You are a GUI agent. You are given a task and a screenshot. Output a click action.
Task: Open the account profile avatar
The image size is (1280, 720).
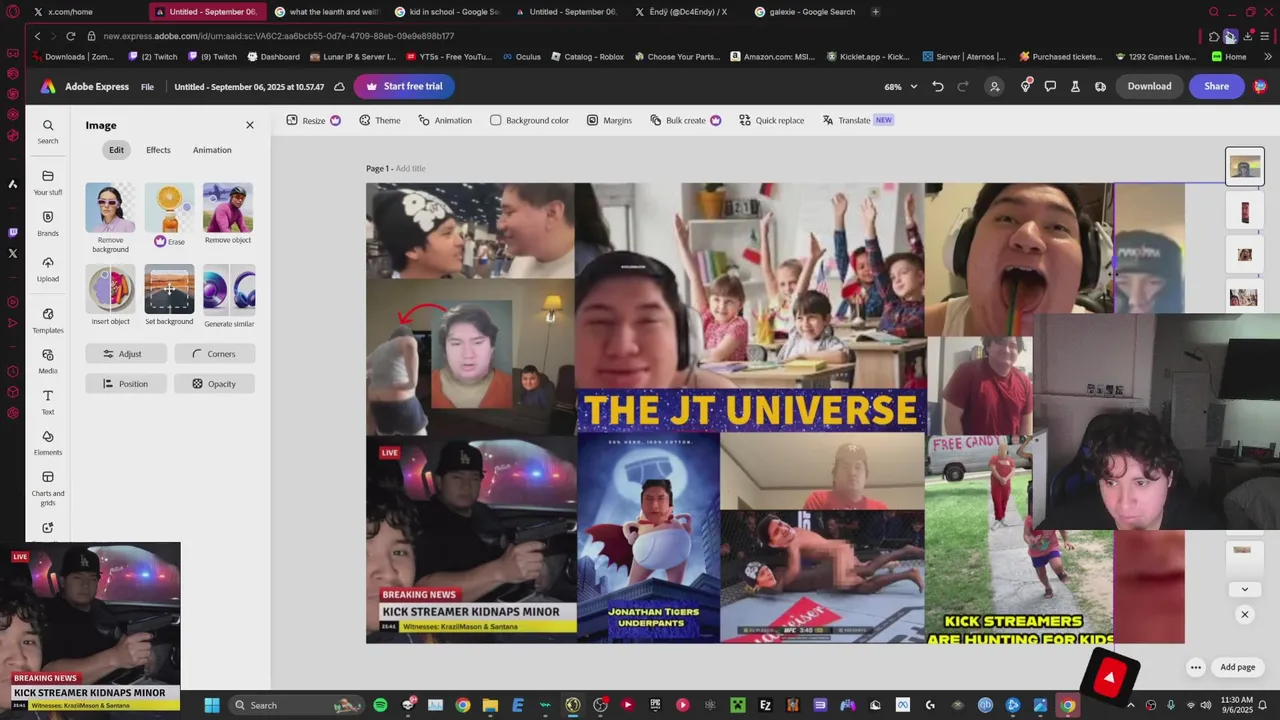coord(1260,86)
